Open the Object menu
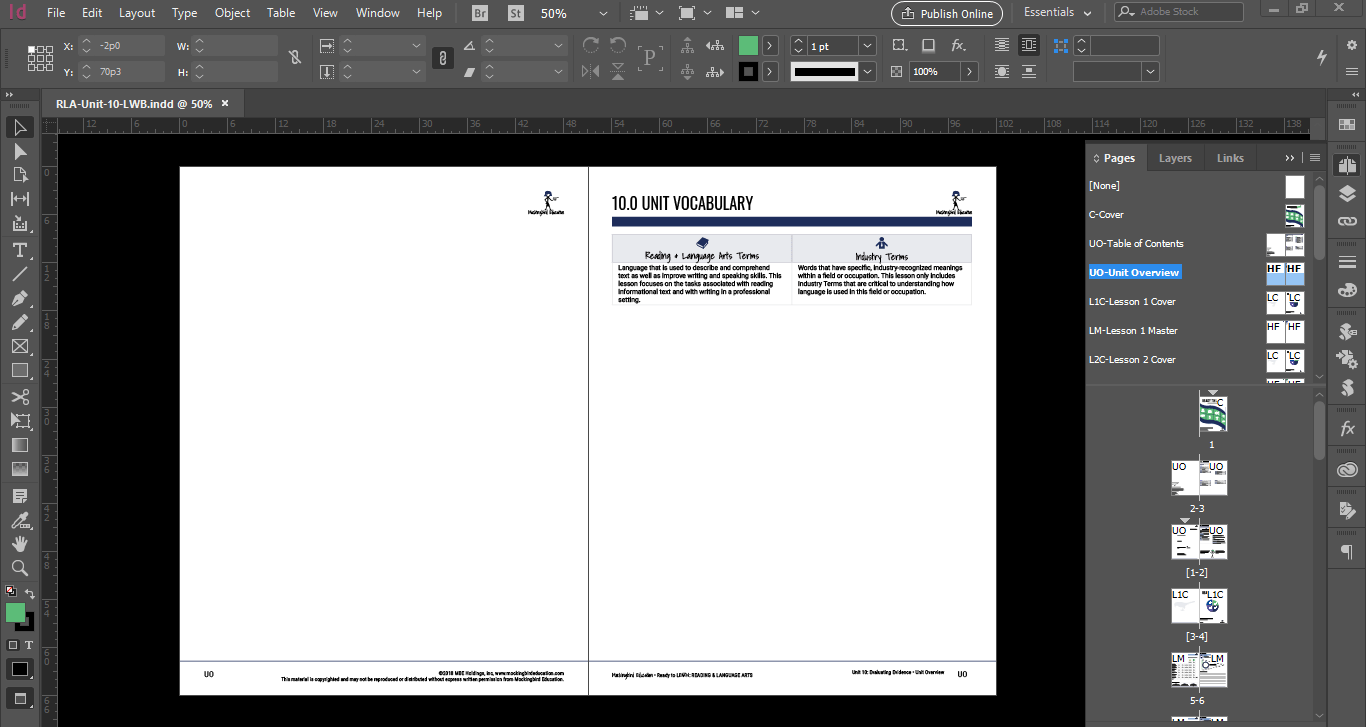This screenshot has width=1366, height=727. pos(232,13)
